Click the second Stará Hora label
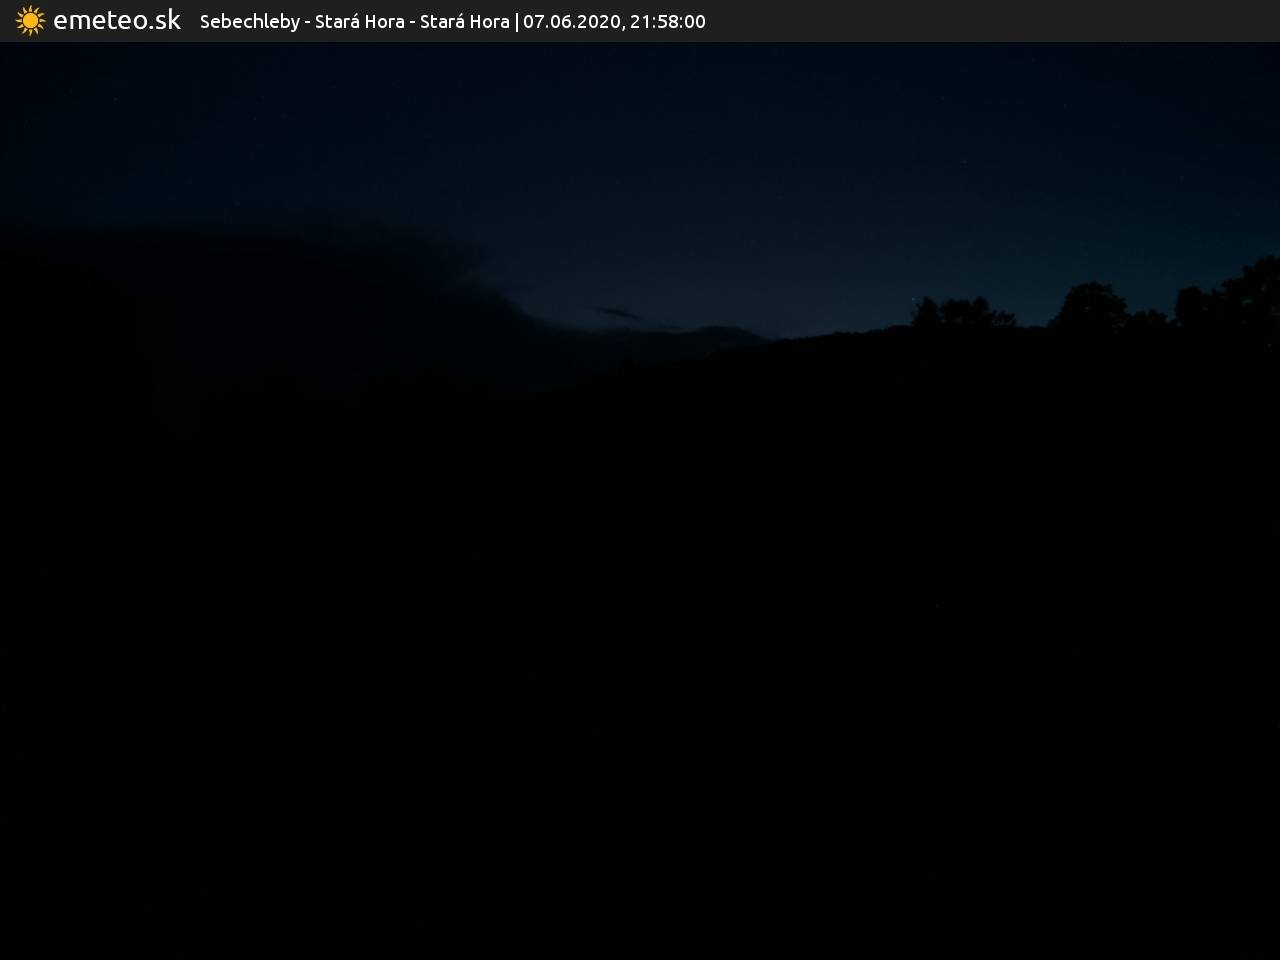The height and width of the screenshot is (960, 1280). pos(464,22)
